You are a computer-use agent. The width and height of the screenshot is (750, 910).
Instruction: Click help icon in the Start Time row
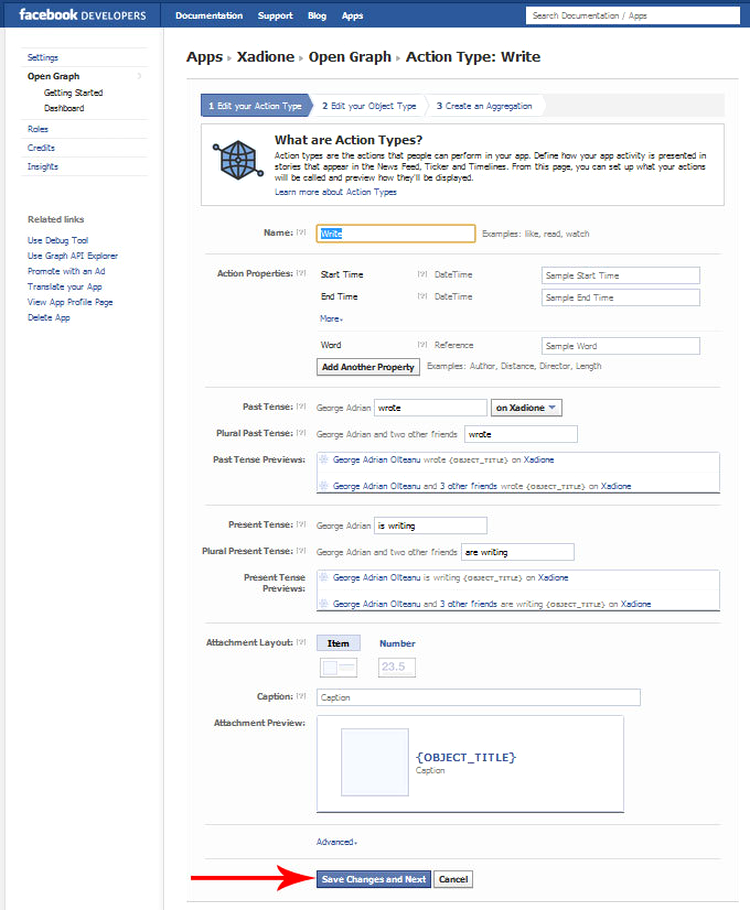422,275
